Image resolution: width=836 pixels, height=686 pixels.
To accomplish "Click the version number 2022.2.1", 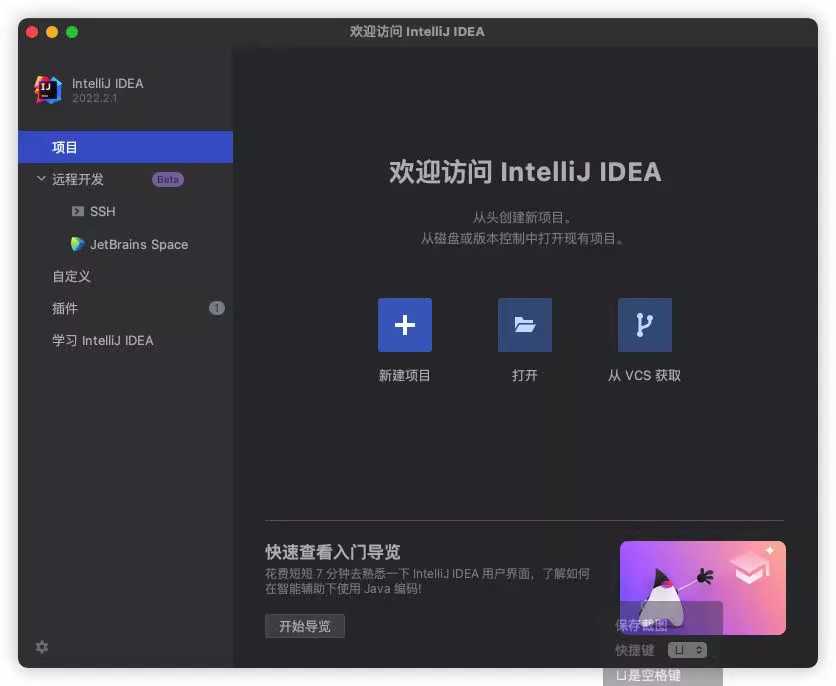I will pyautogui.click(x=95, y=98).
